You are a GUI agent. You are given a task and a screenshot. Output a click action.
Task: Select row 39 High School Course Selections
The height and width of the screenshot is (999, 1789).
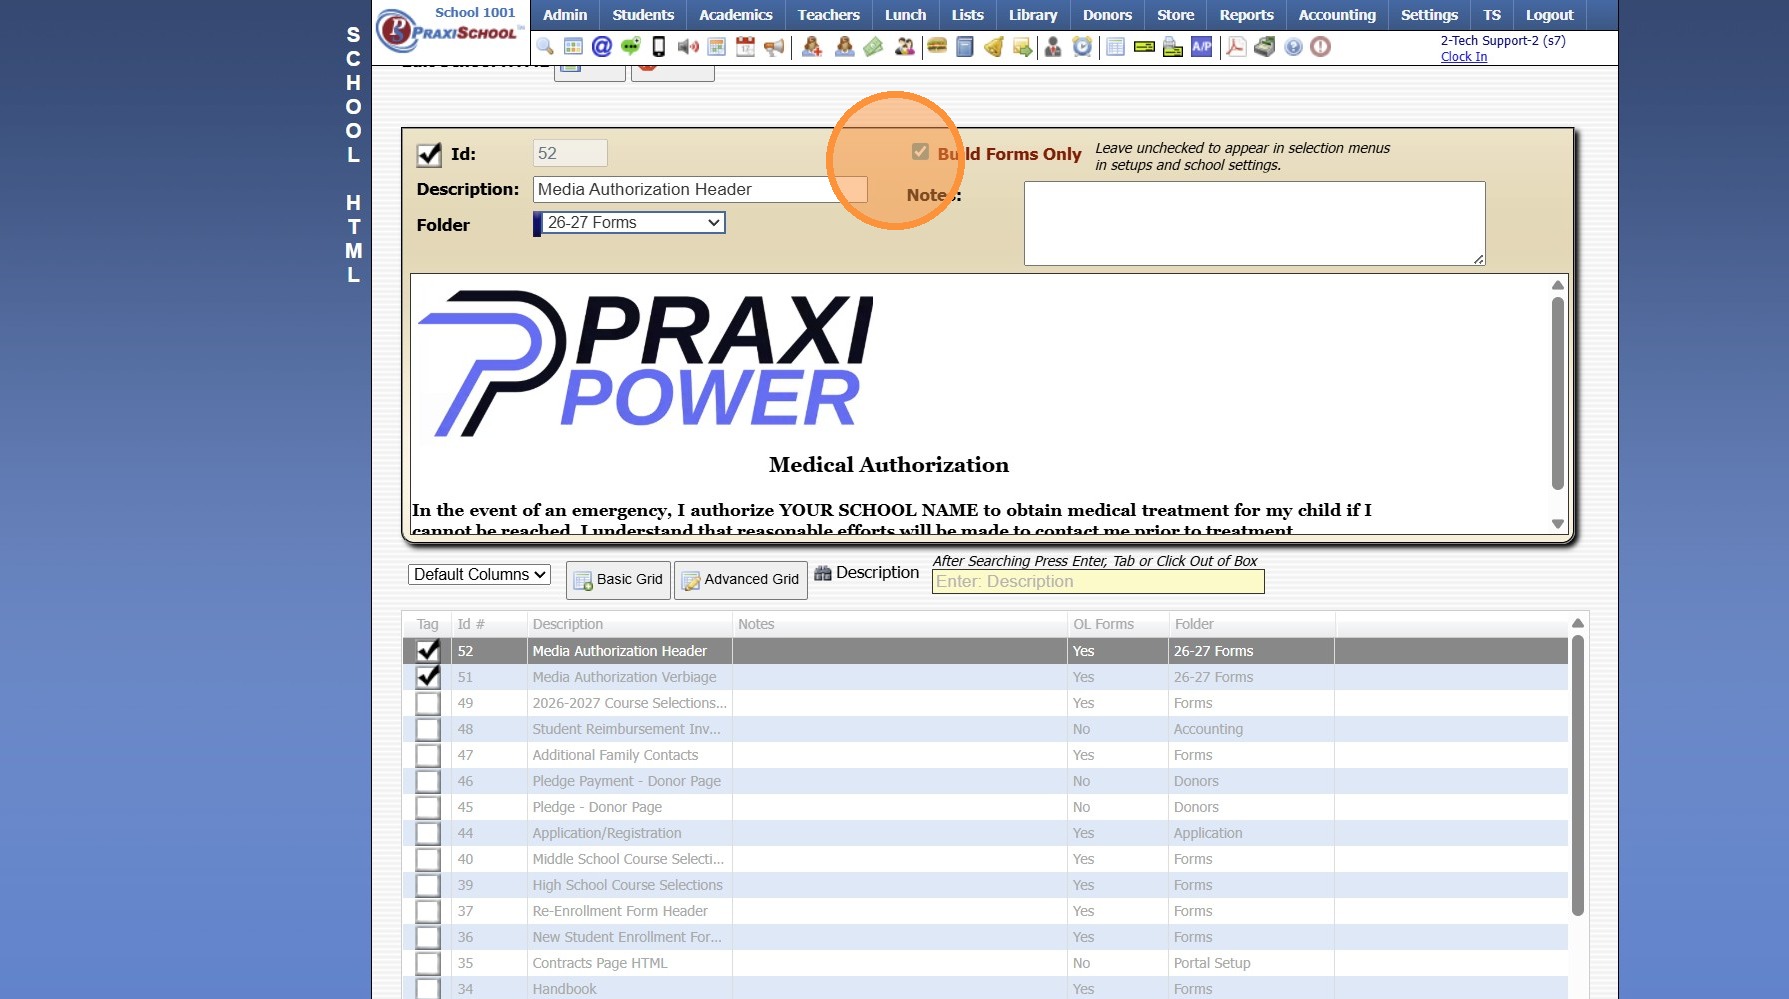pos(985,885)
